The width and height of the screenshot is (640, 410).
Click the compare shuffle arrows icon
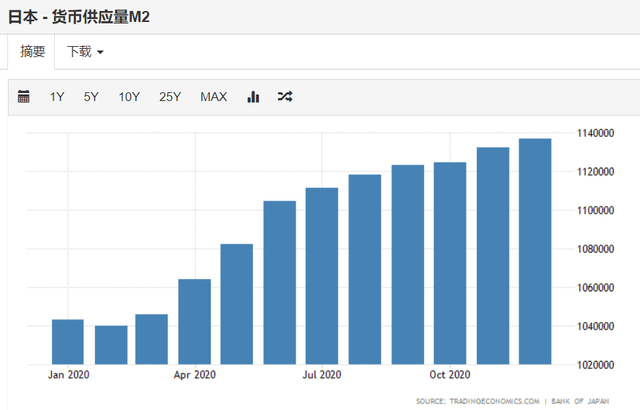(285, 97)
